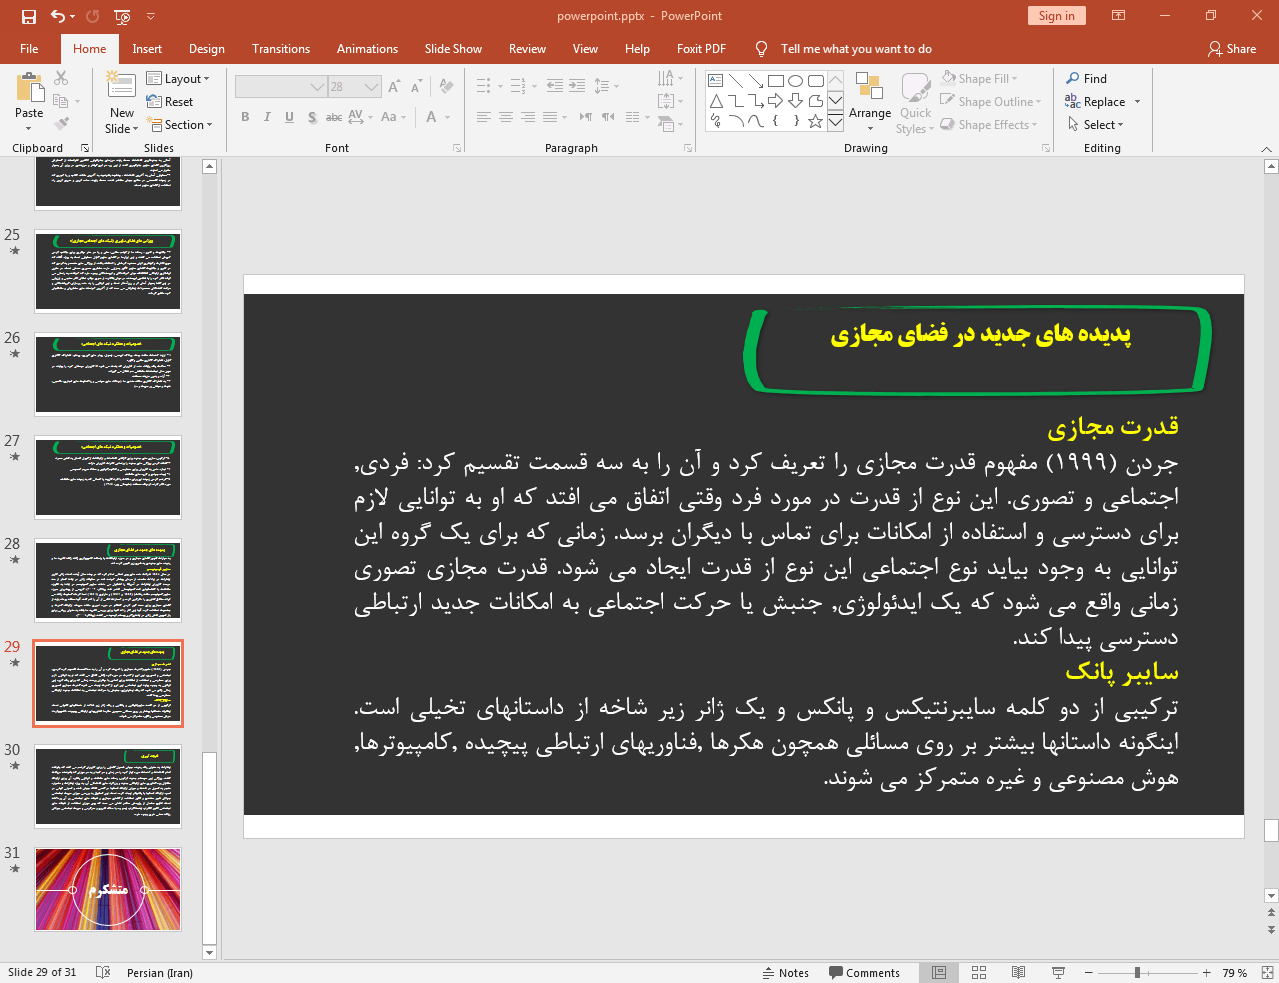Click the Reset slide button

[169, 101]
